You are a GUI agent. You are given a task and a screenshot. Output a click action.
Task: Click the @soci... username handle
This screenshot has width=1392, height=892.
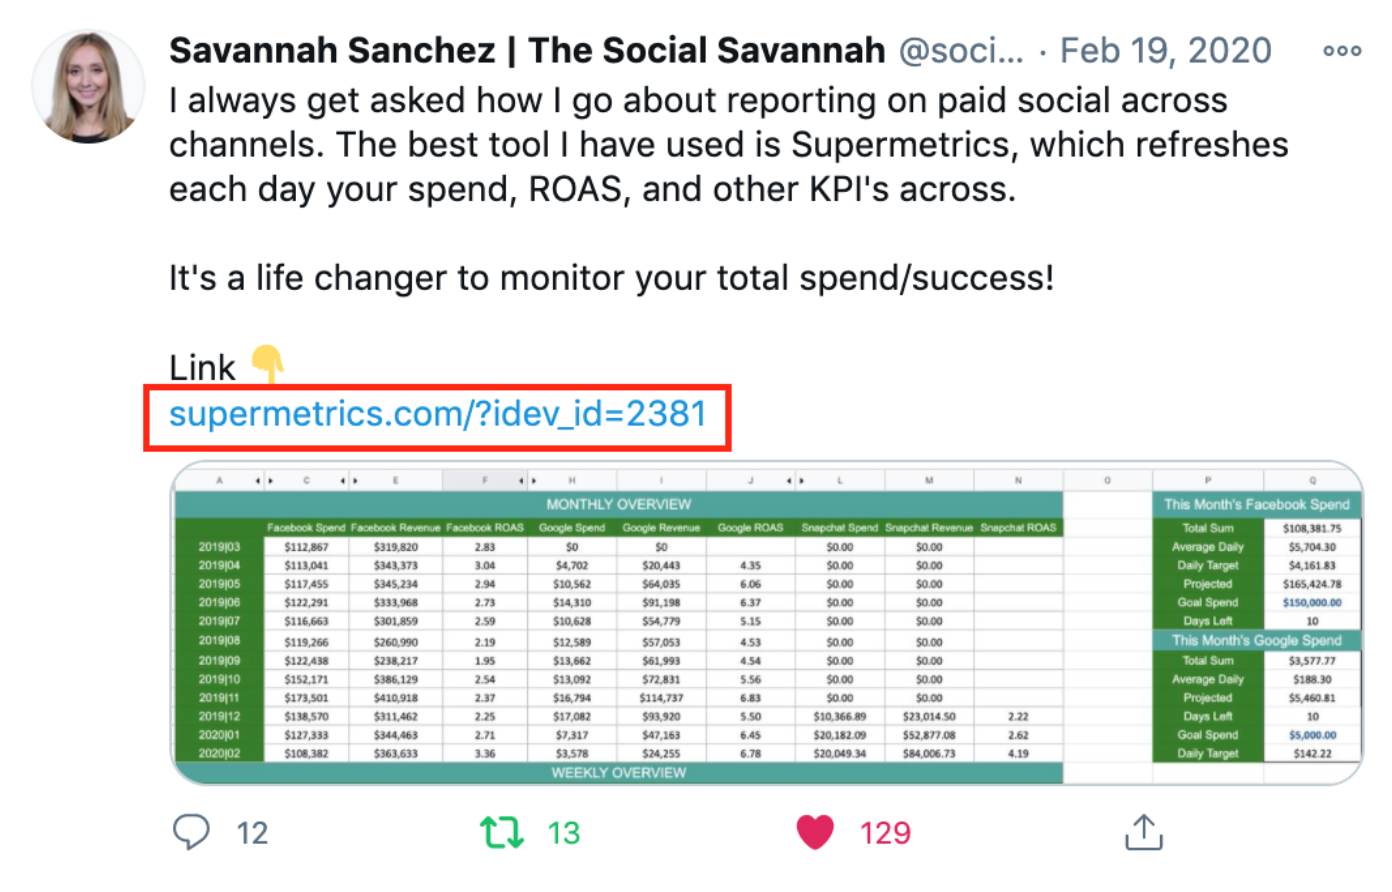(961, 50)
